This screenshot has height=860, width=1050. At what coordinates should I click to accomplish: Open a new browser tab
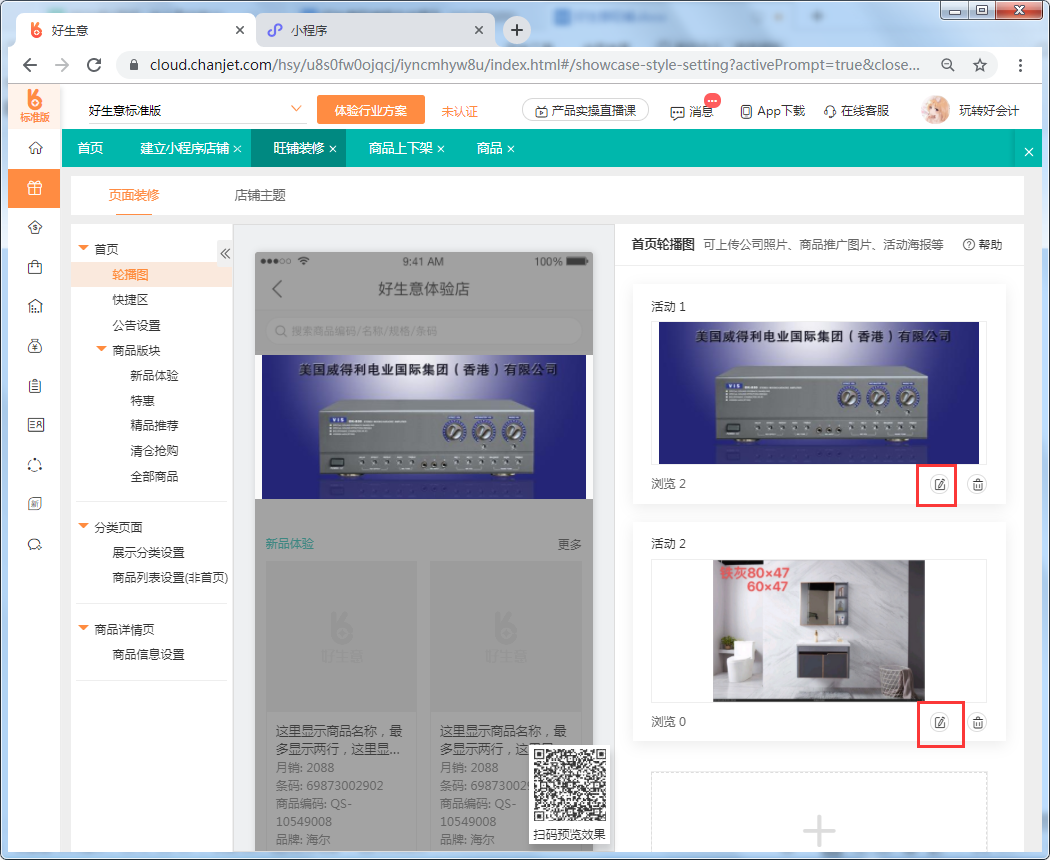516,30
